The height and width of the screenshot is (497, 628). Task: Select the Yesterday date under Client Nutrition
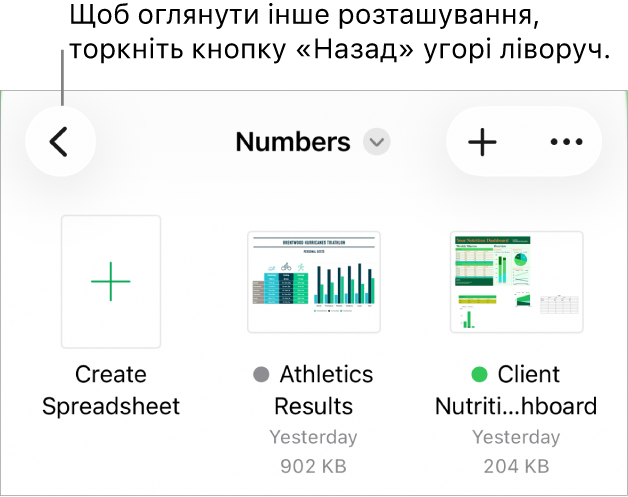pyautogui.click(x=516, y=437)
